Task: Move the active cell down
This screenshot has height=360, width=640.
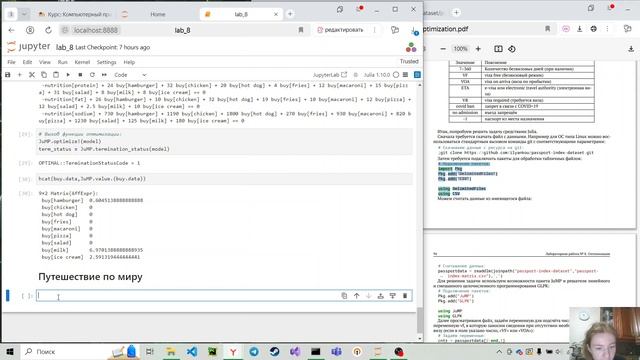Action: [x=369, y=296]
